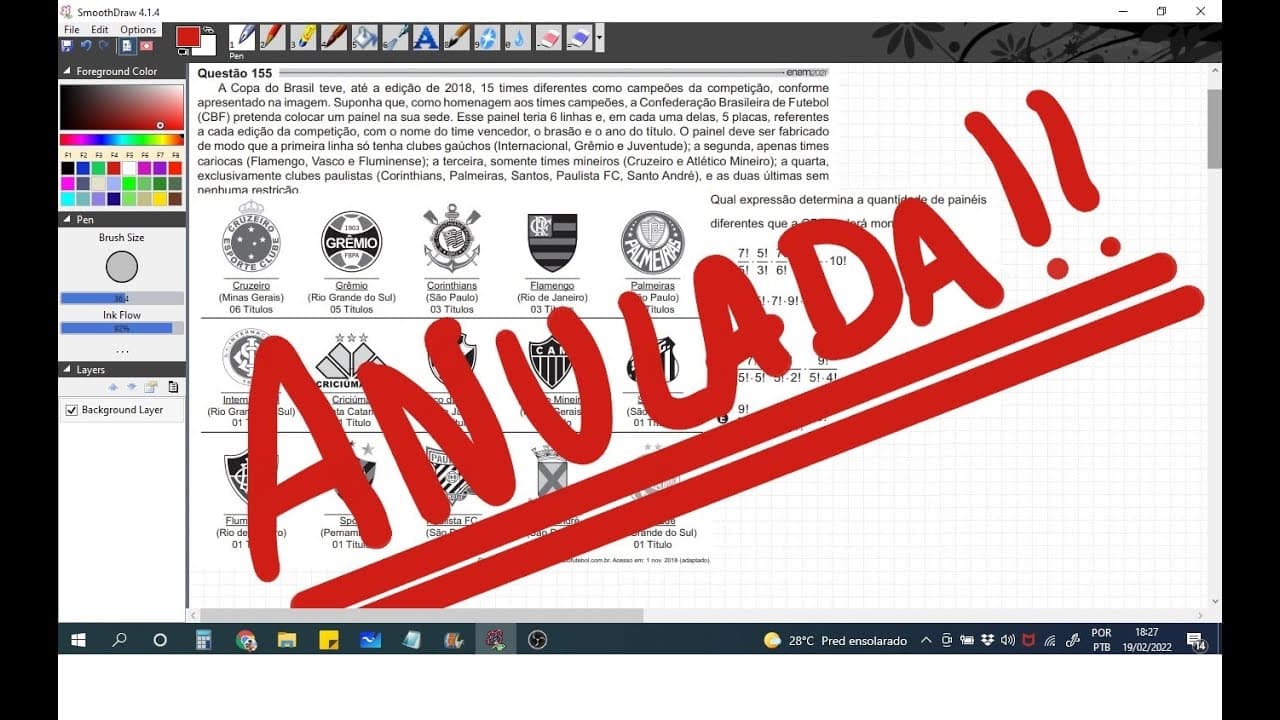Choose the brown swatch in bottom palette row

point(175,199)
